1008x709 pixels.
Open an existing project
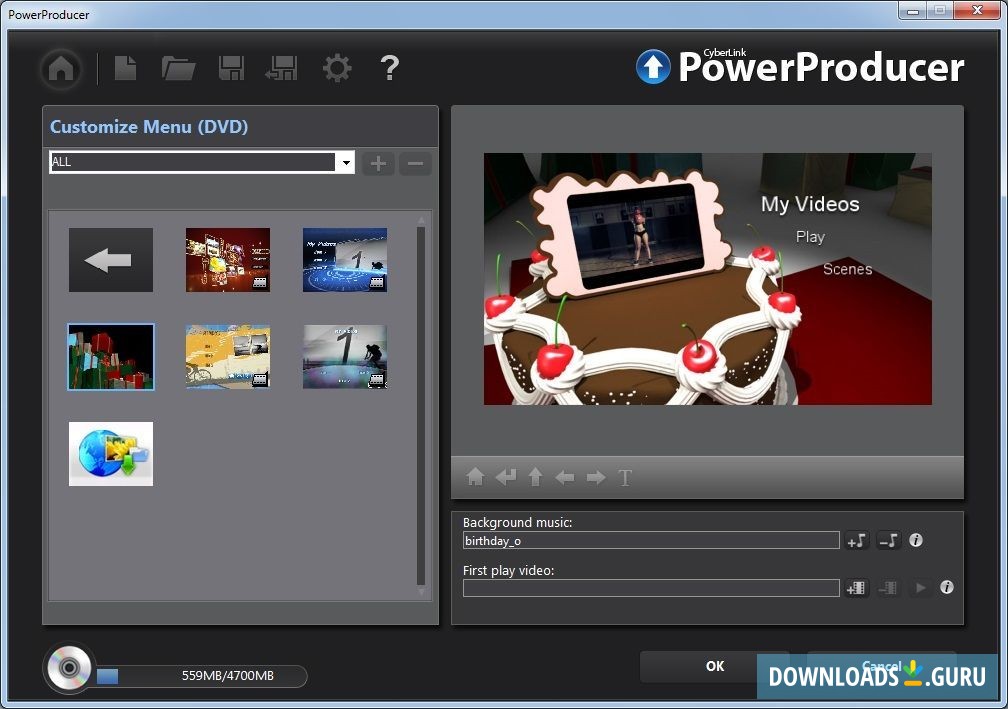click(x=178, y=68)
